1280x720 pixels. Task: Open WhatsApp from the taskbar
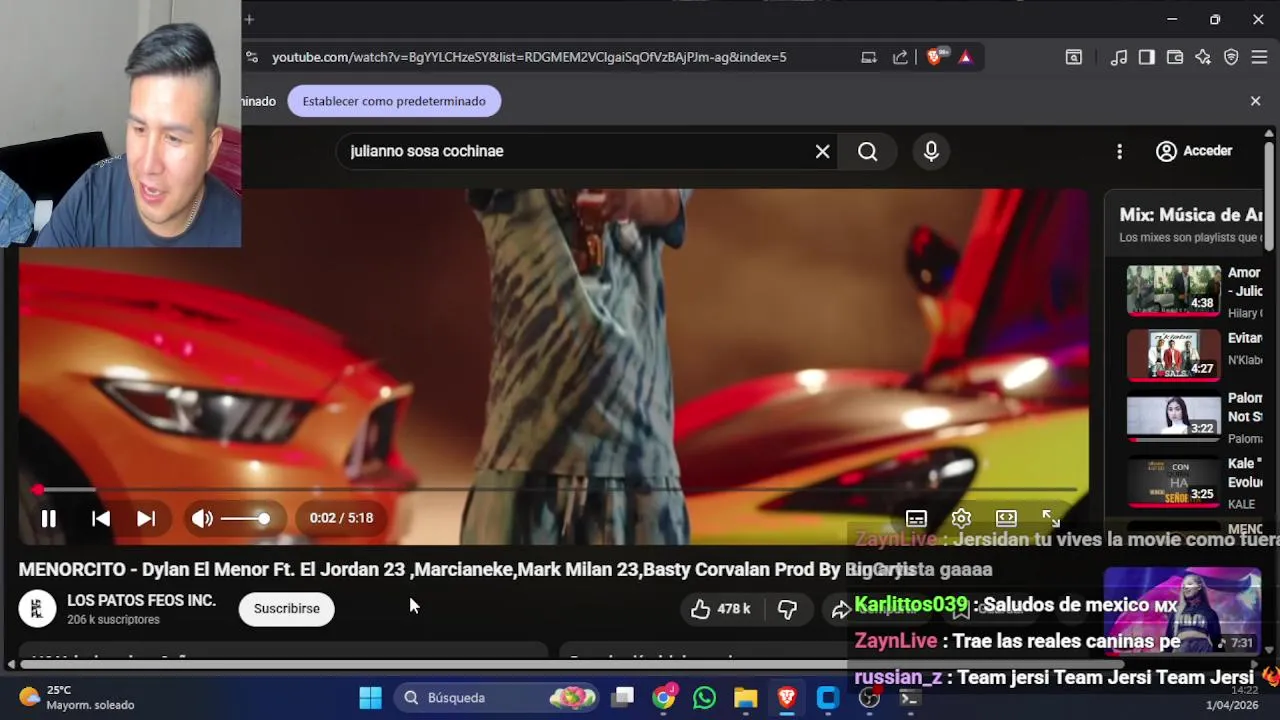pos(705,698)
